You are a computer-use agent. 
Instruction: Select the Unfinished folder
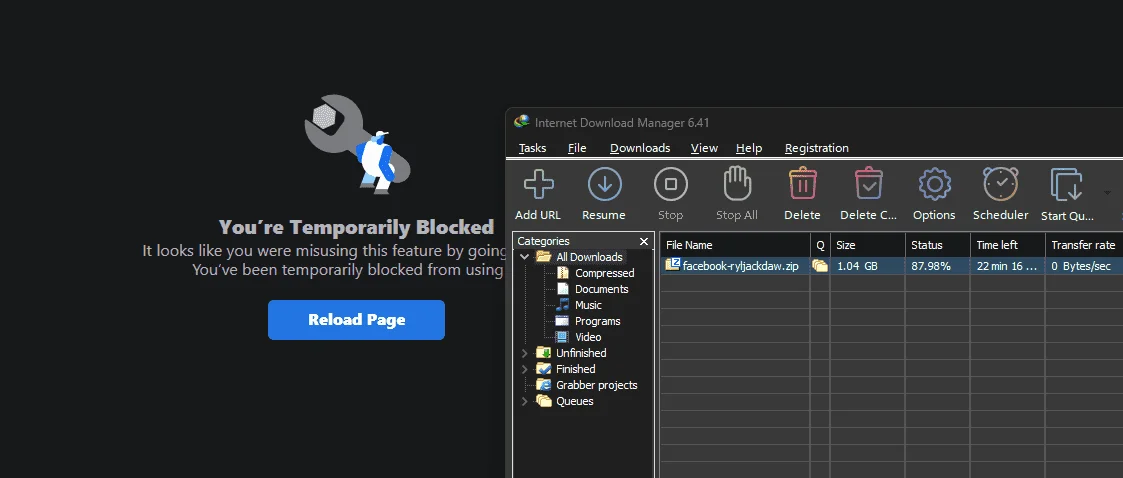pyautogui.click(x=581, y=353)
